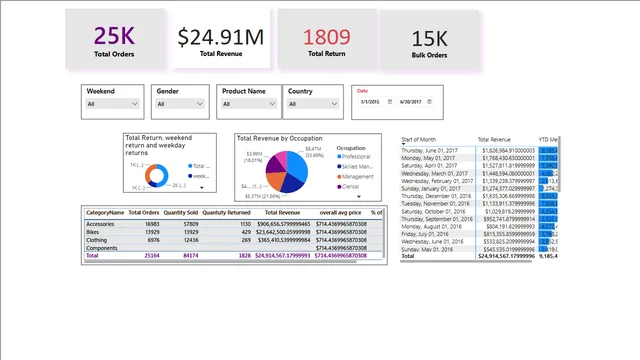The image size is (640, 360).
Task: Open calendar picker beside 1/1/2015 start date
Action: point(390,102)
